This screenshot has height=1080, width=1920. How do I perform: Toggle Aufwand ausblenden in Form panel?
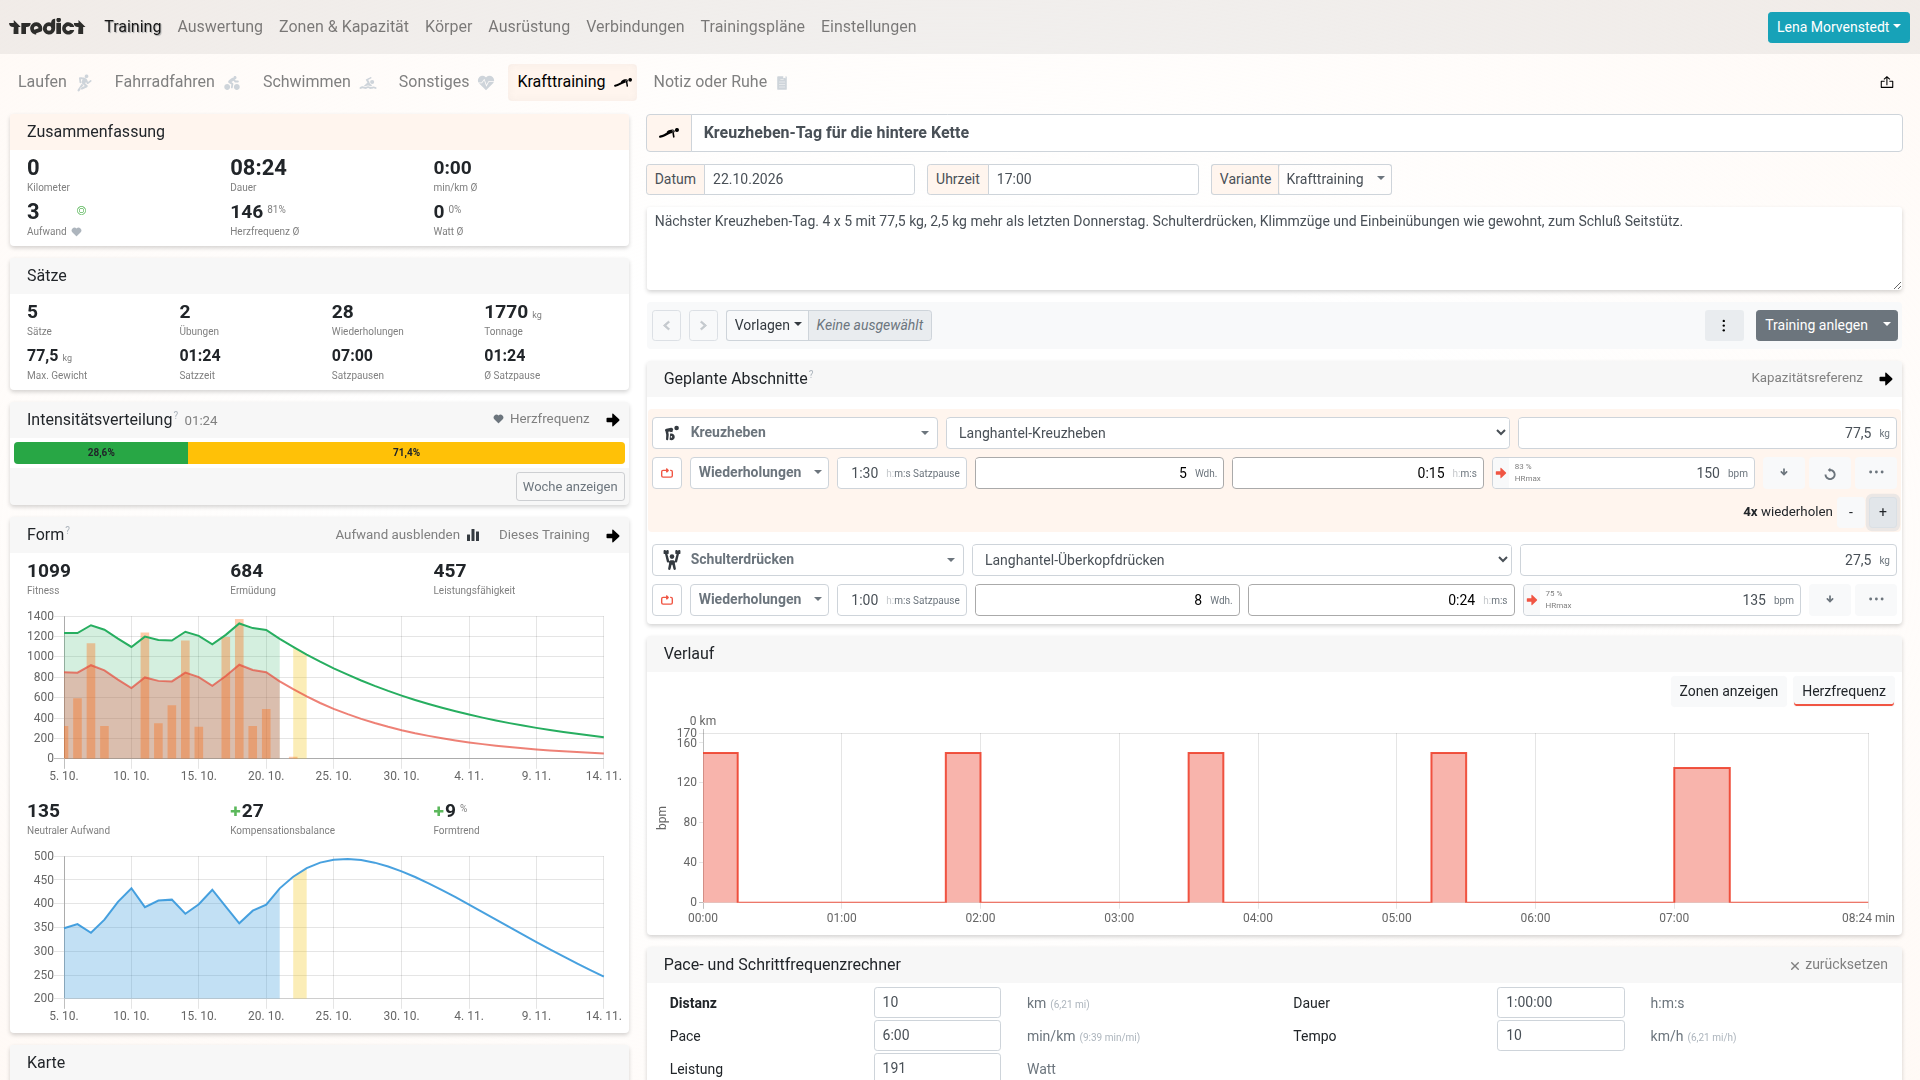click(x=407, y=535)
